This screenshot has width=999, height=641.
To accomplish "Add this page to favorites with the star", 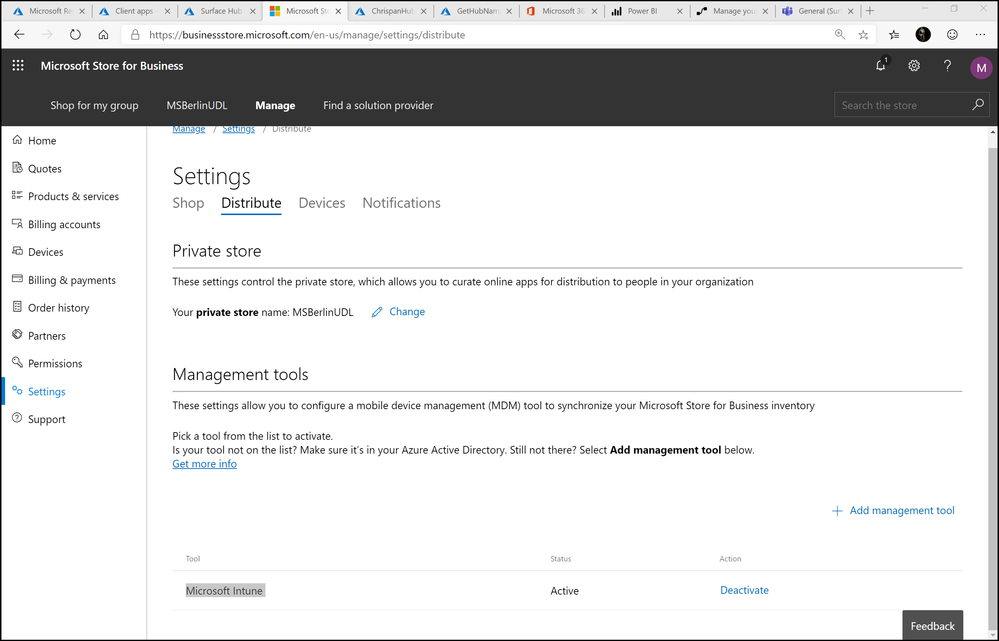I will click(863, 35).
